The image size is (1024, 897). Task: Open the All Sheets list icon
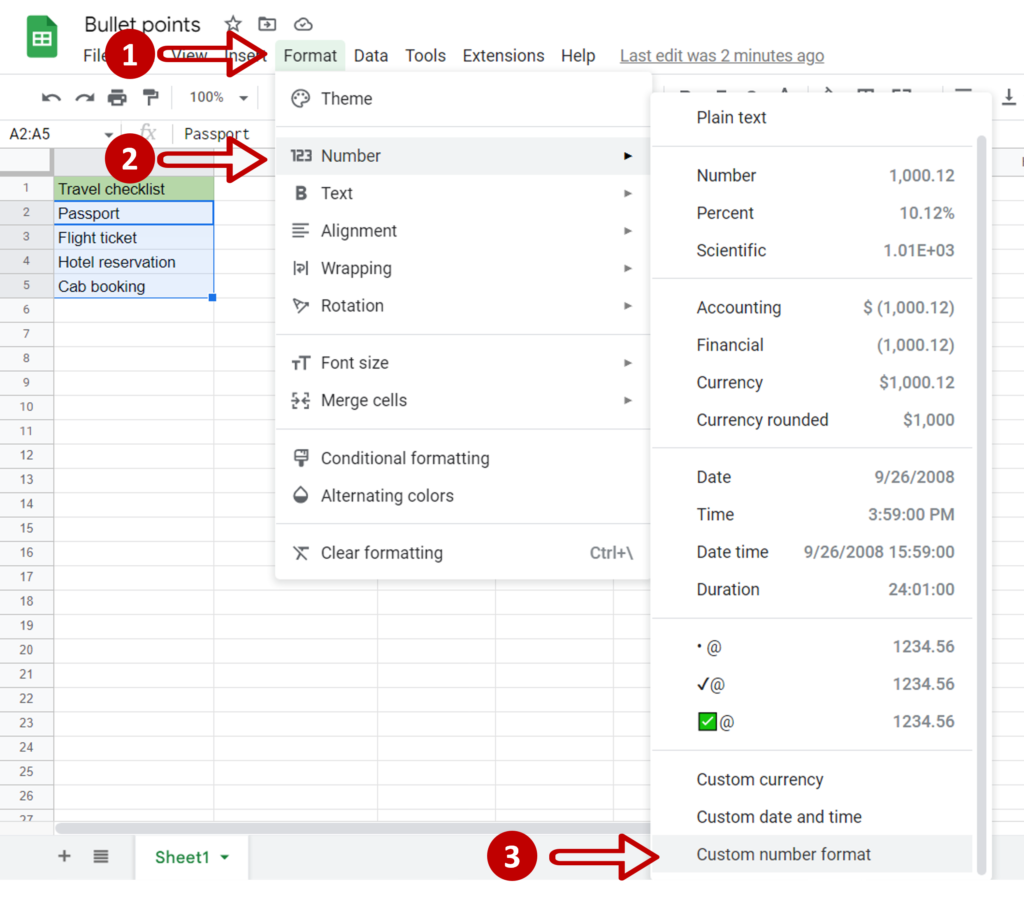[x=101, y=857]
